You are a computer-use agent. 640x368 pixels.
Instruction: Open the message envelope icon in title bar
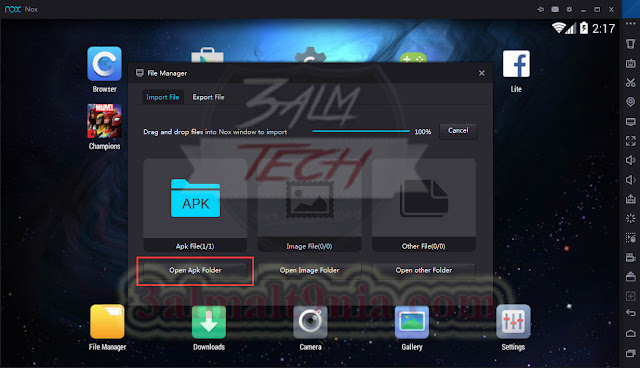click(x=555, y=9)
